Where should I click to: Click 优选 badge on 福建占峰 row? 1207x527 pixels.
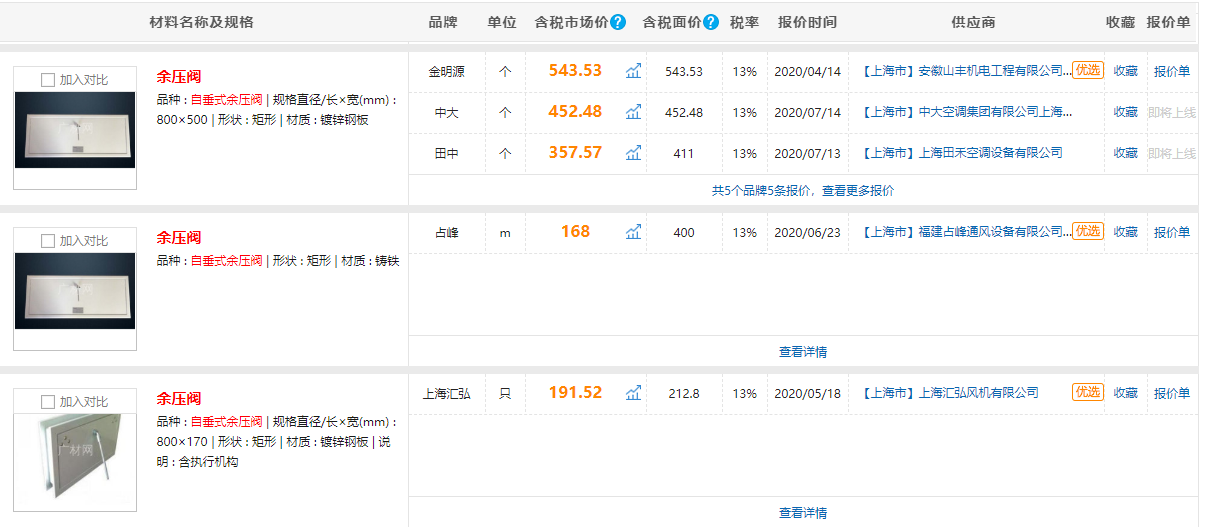1088,231
